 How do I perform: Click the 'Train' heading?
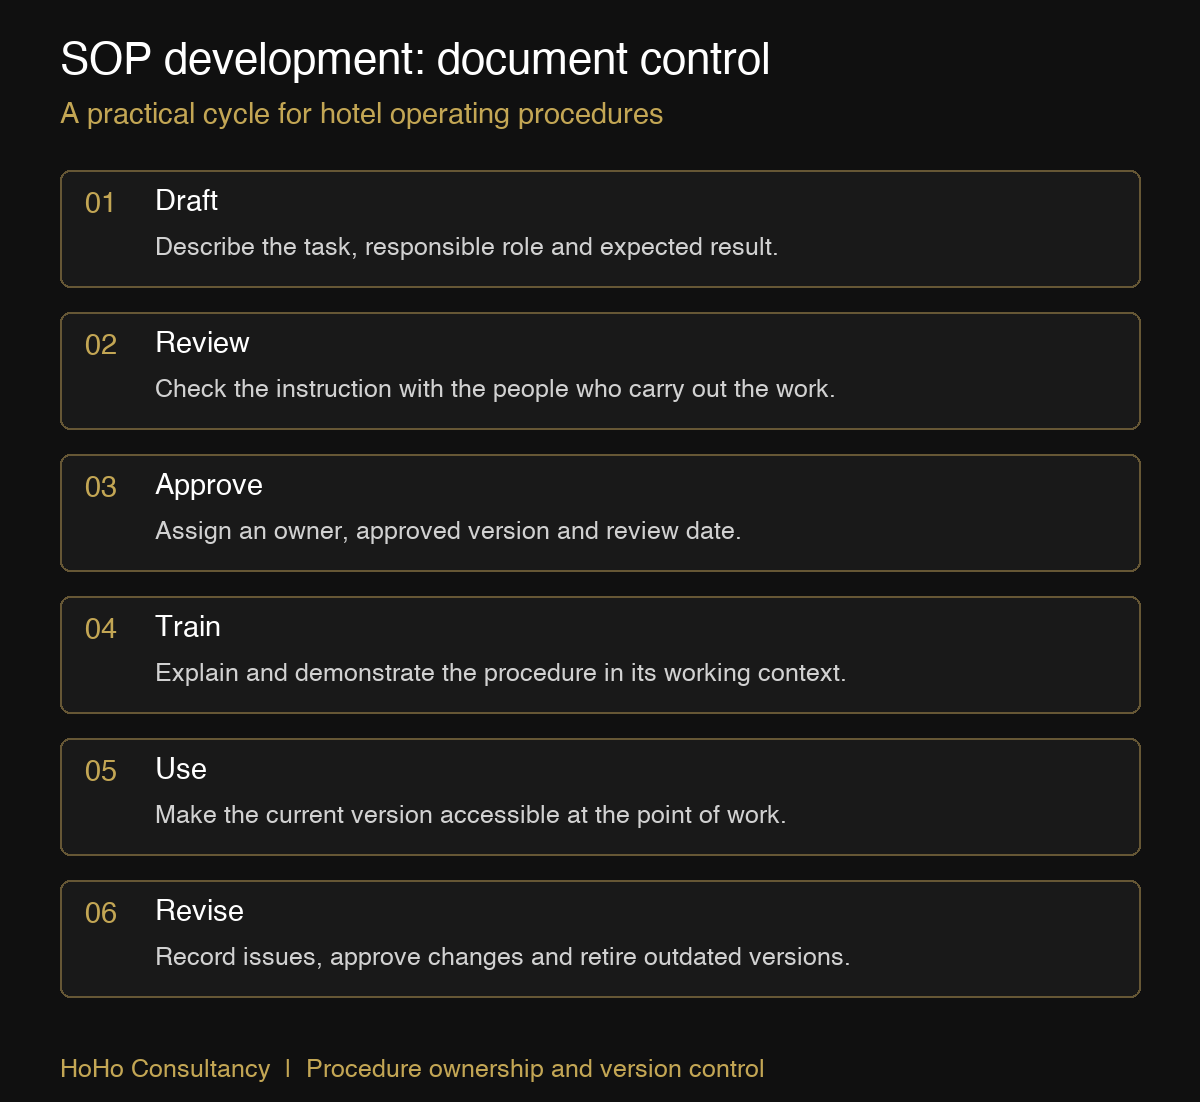click(188, 627)
